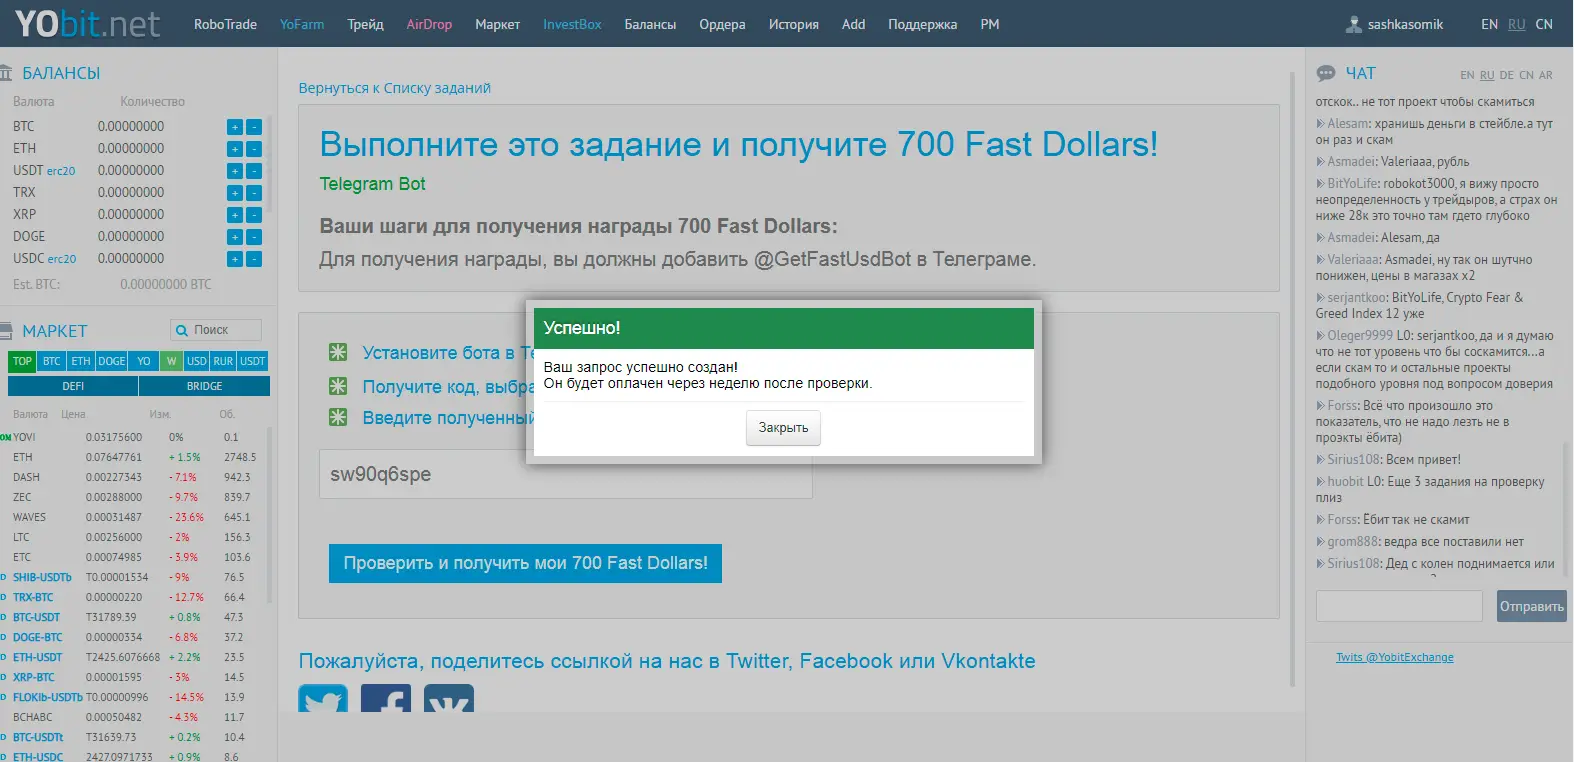Open the Add menu item
This screenshot has width=1574, height=762.
[x=853, y=24]
